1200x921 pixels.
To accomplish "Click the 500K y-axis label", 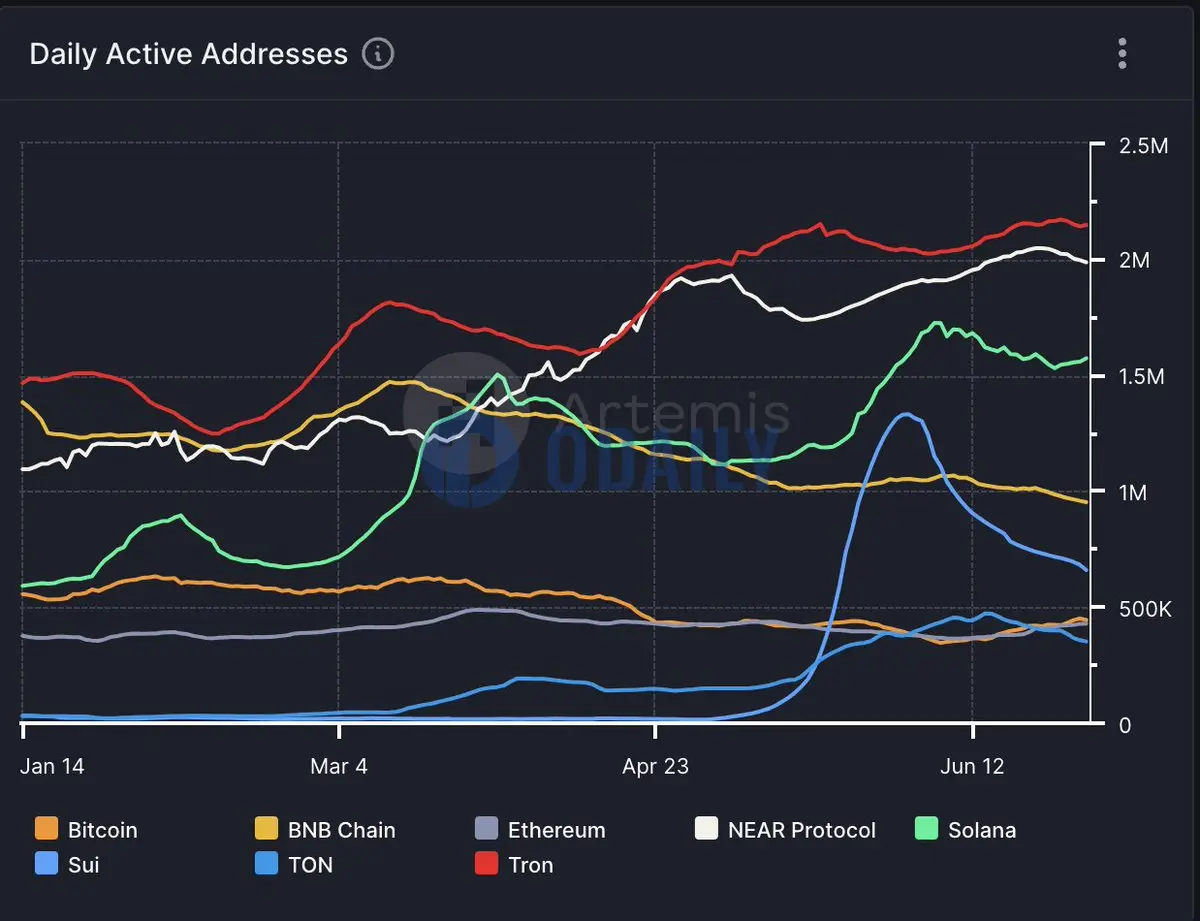I will coord(1145,609).
